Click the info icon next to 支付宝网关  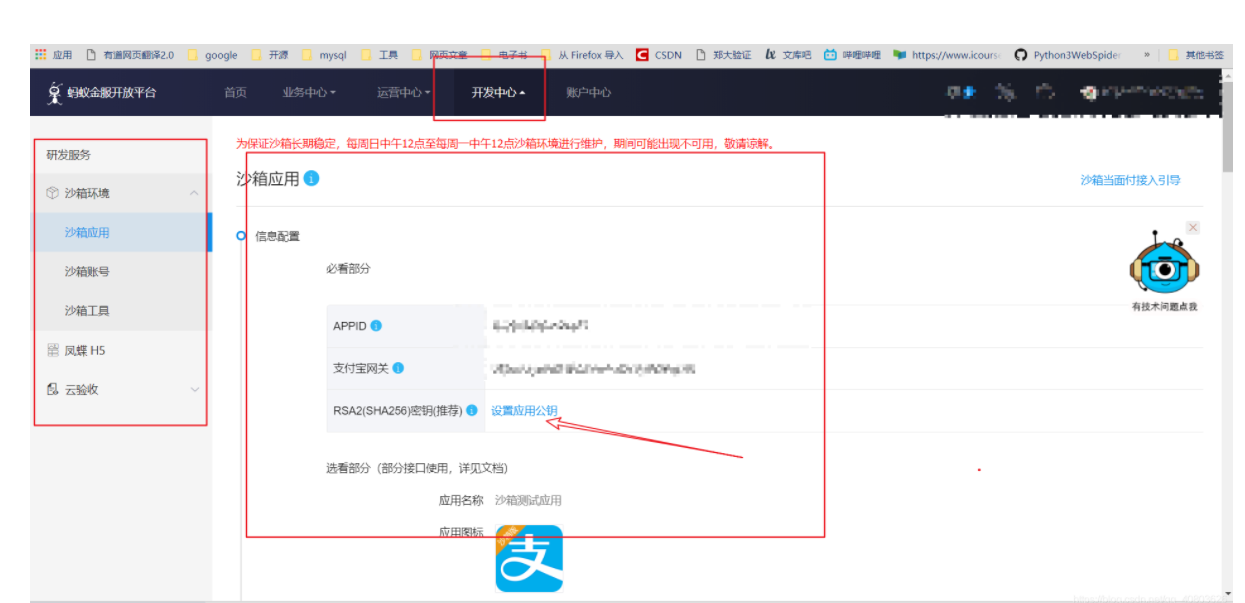(398, 368)
